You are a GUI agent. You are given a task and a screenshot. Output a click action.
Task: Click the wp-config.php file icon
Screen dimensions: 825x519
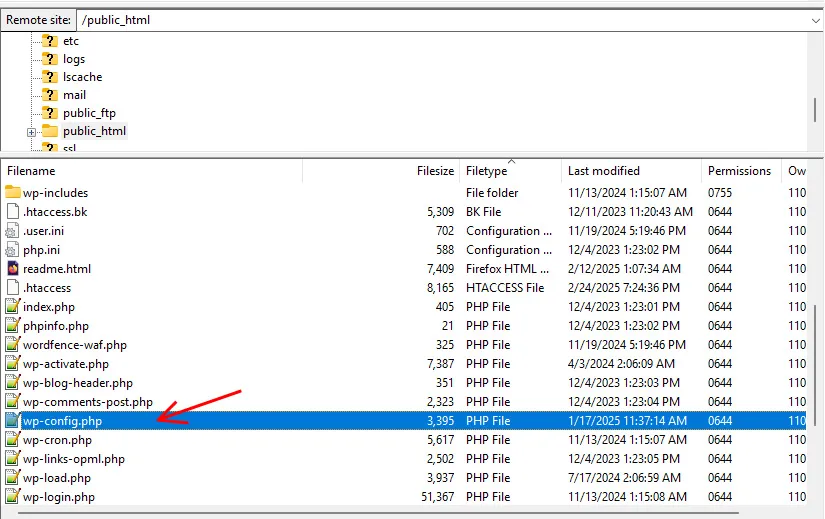pyautogui.click(x=13, y=420)
